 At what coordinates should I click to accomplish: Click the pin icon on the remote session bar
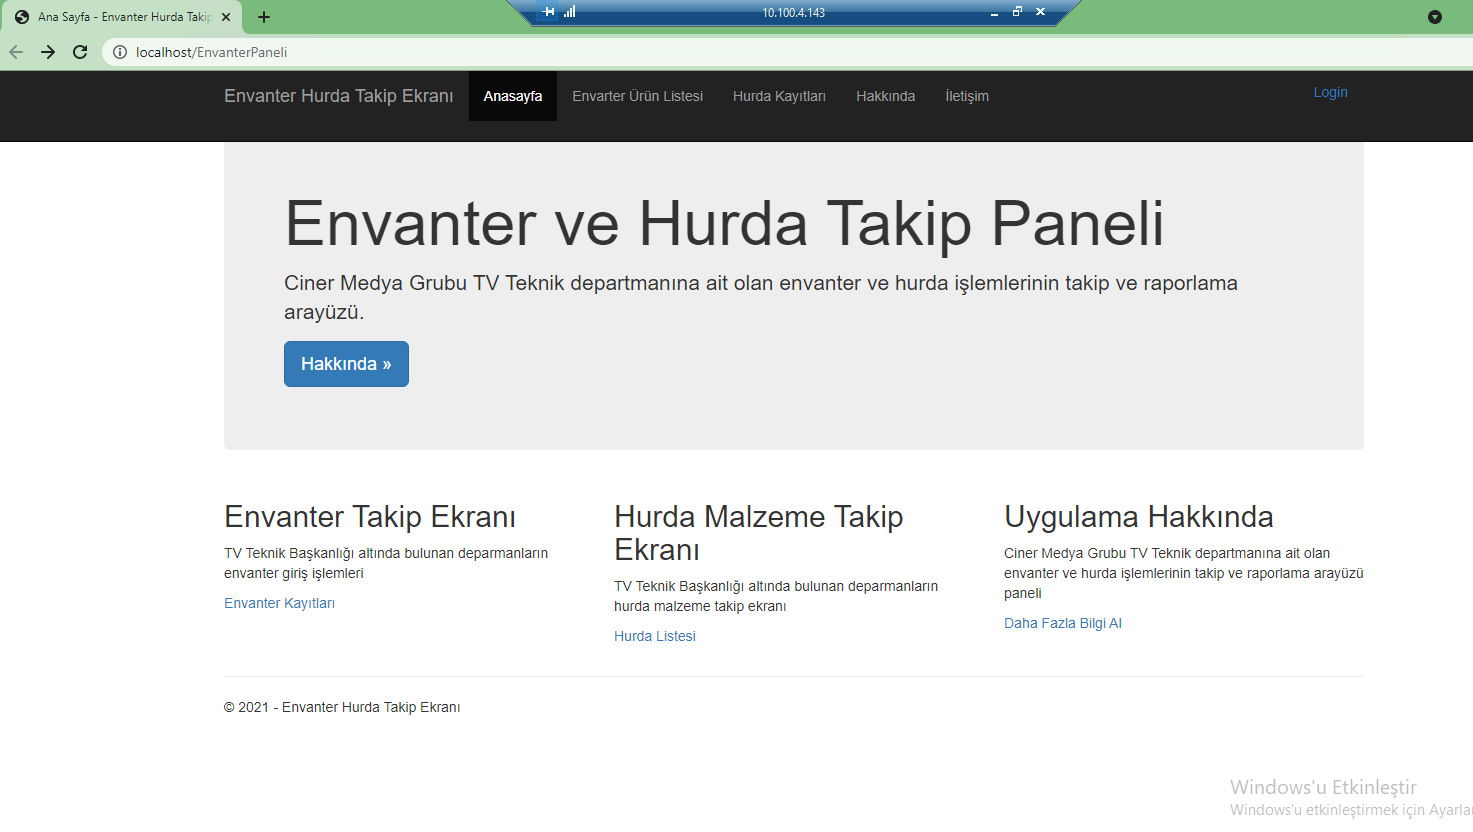(547, 12)
